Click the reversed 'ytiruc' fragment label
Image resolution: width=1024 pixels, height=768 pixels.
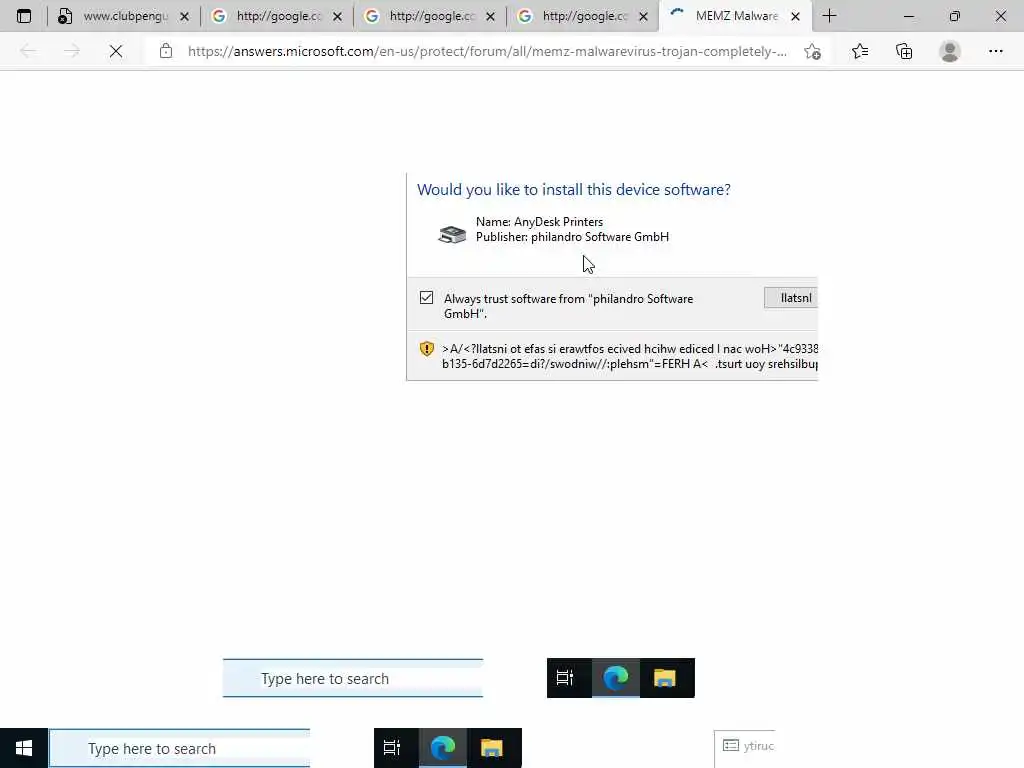tap(758, 746)
